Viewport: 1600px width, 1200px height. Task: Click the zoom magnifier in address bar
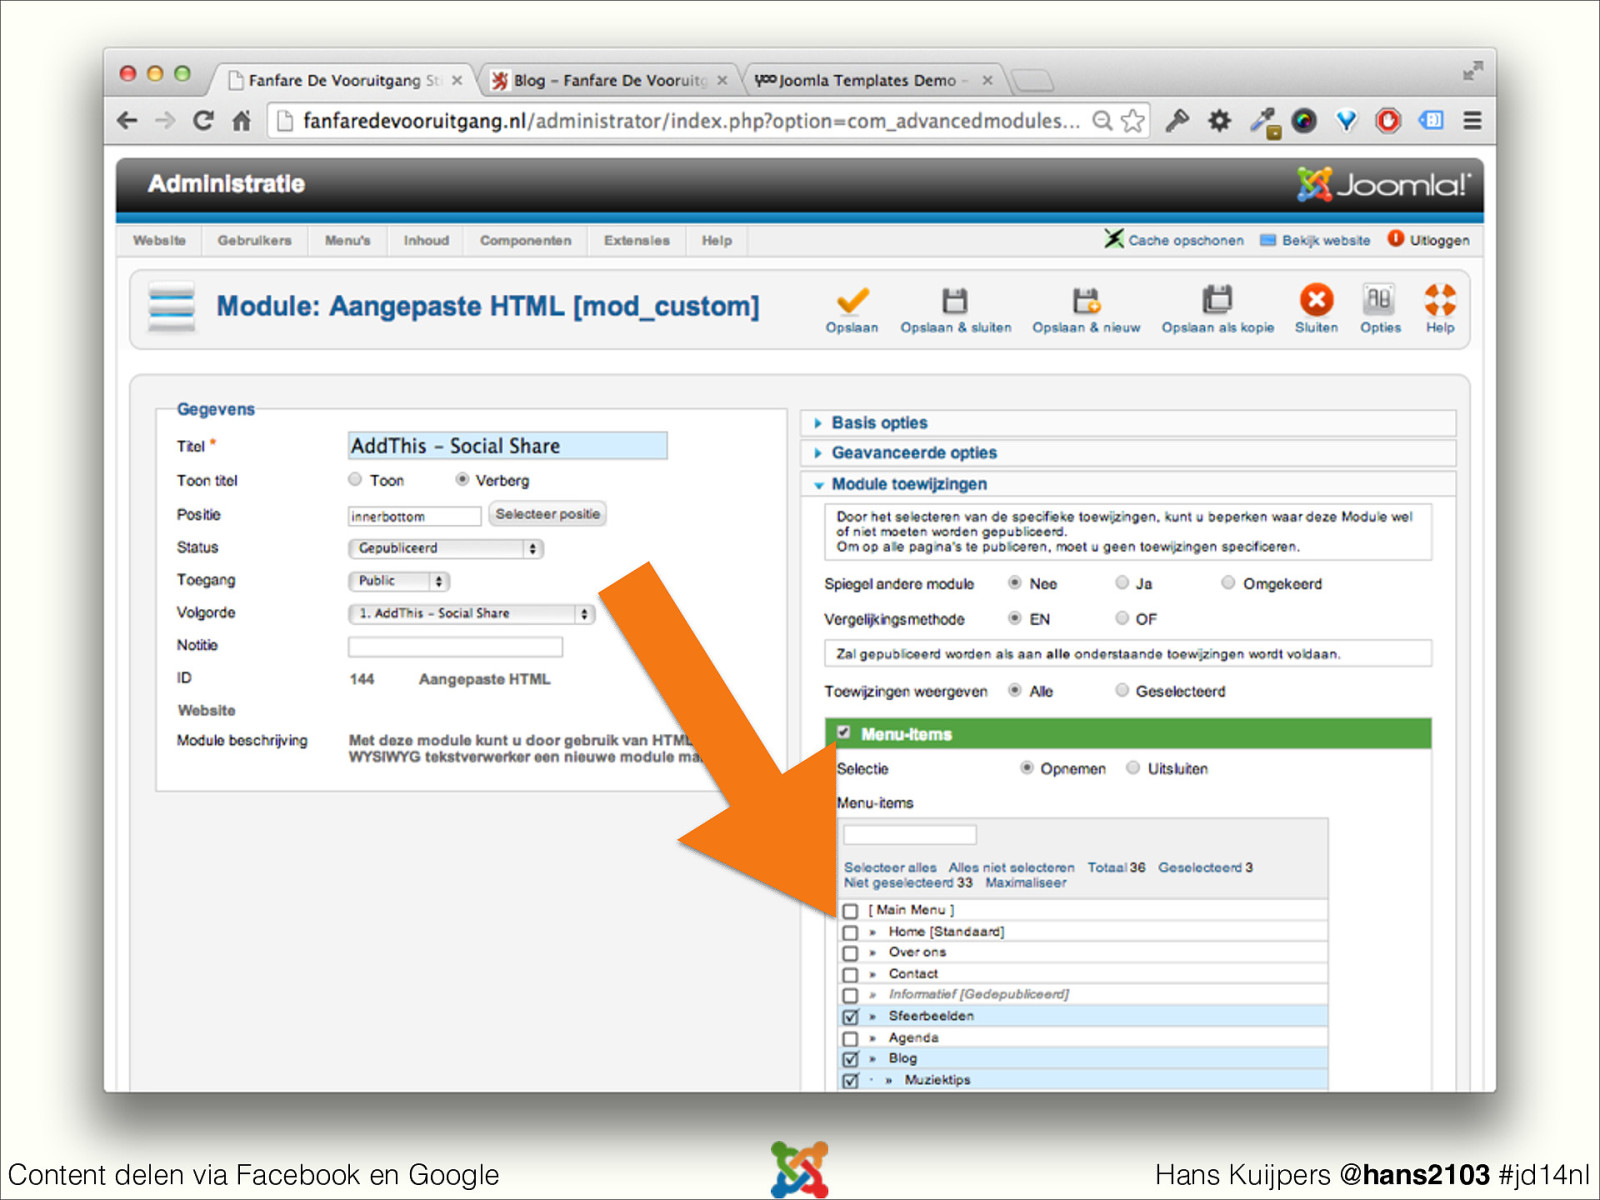(1102, 121)
